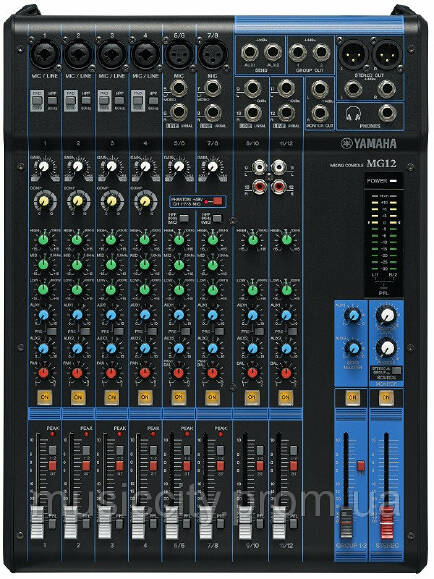Viewport: 434px width, 579px height.
Task: Click the headphones PHONES jack
Action: point(387,113)
